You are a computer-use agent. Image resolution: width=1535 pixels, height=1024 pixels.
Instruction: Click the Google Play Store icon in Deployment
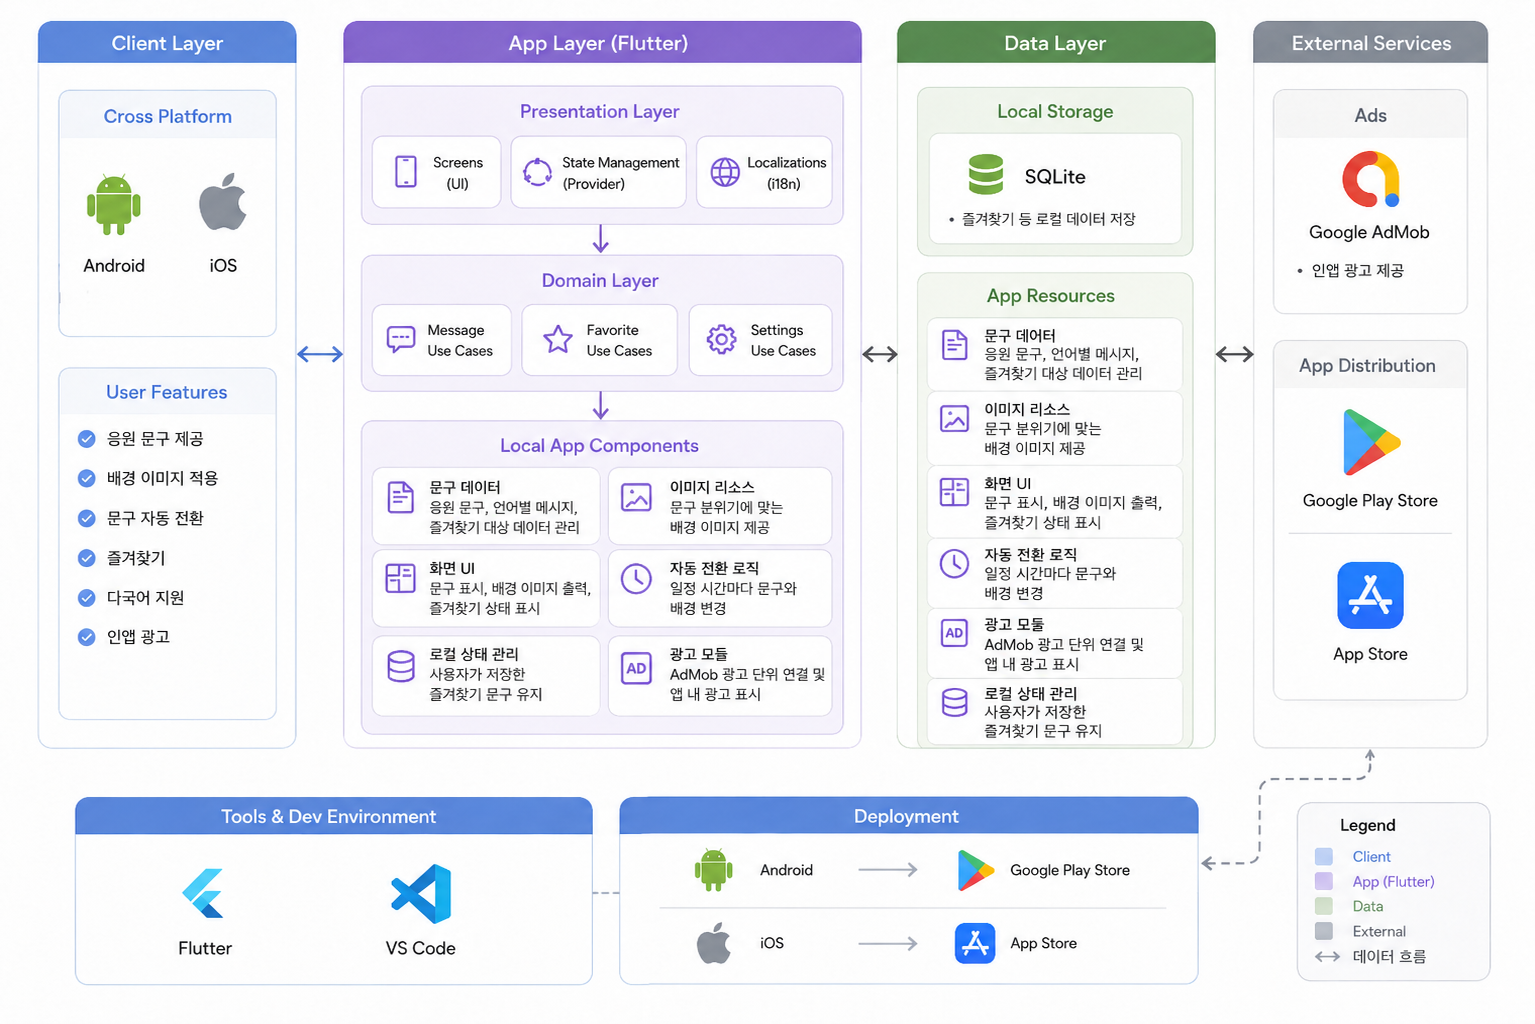(975, 870)
